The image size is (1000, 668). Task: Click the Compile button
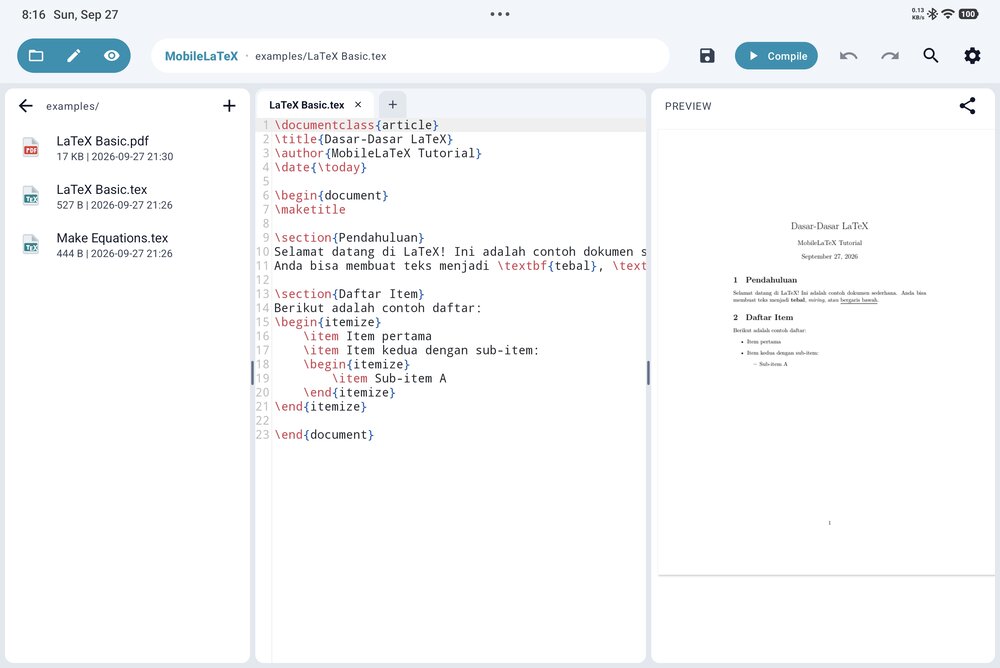click(x=776, y=56)
